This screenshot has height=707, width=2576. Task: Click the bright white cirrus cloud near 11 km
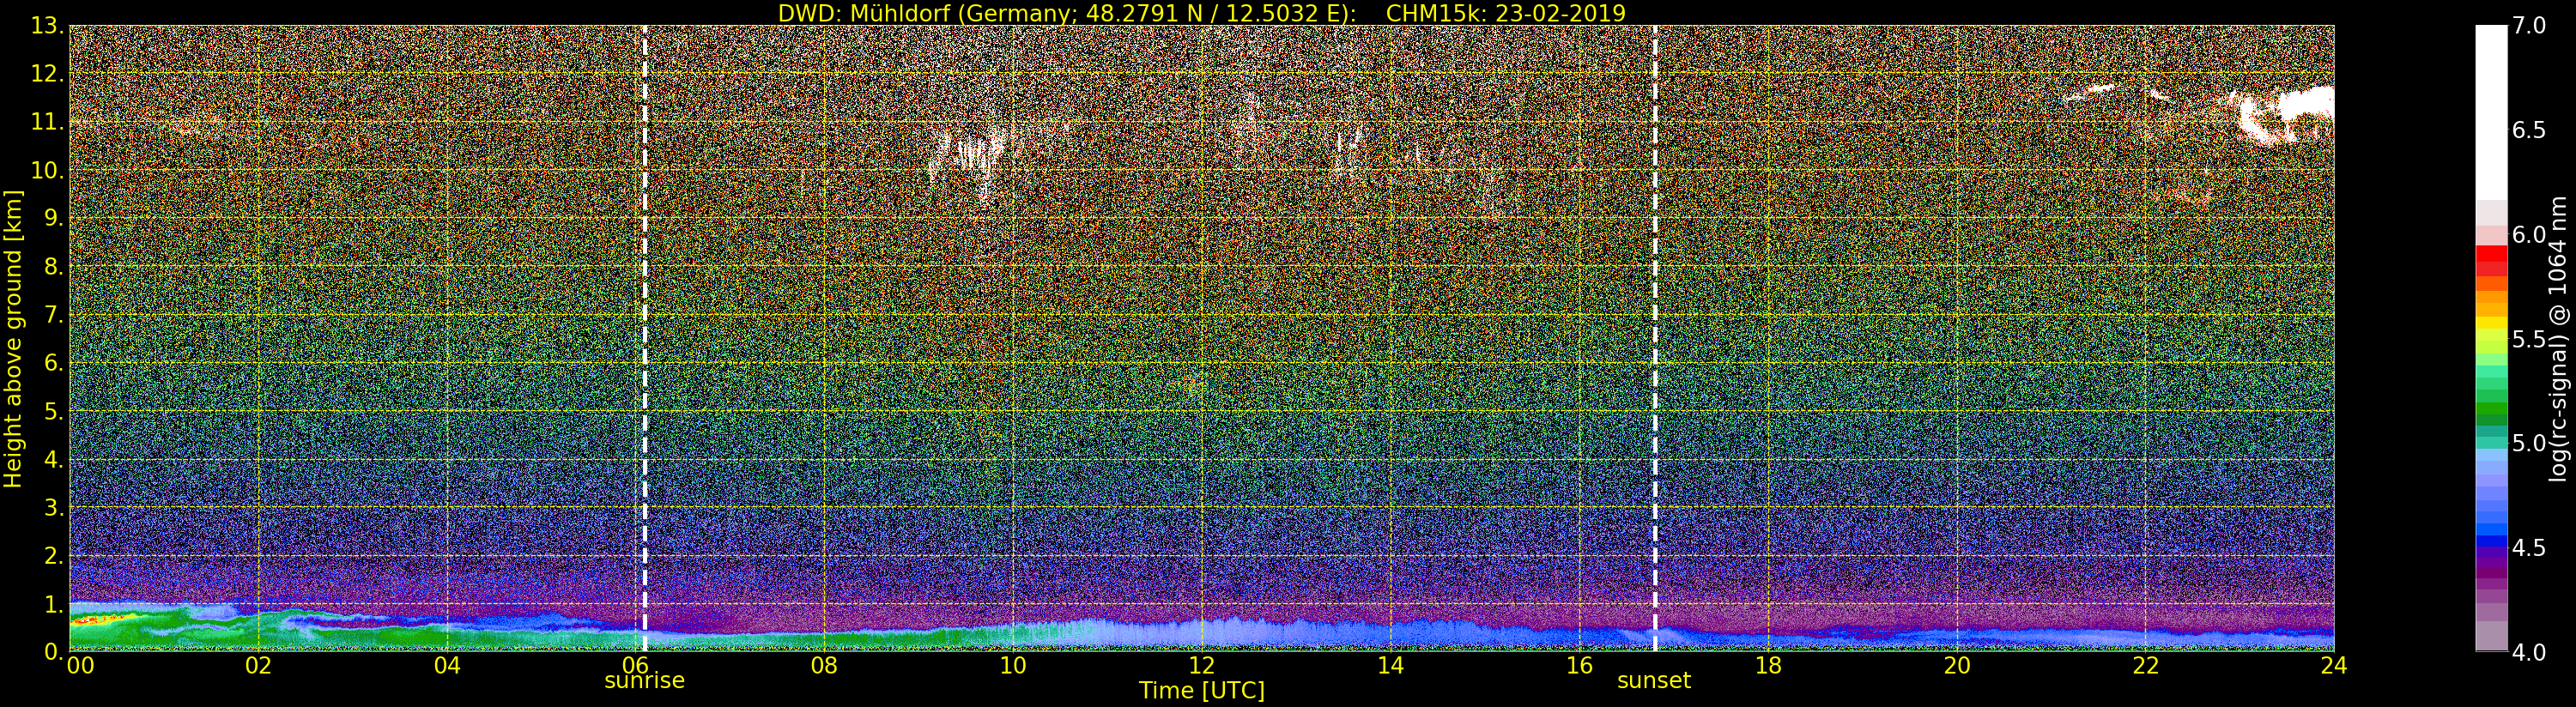tap(2288, 115)
